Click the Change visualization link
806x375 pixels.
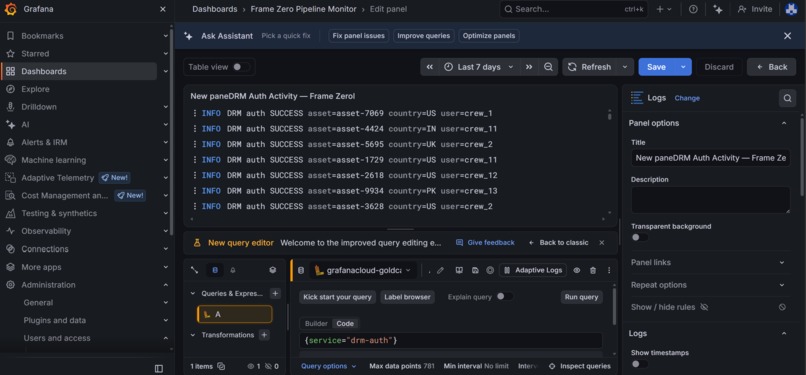coord(687,98)
